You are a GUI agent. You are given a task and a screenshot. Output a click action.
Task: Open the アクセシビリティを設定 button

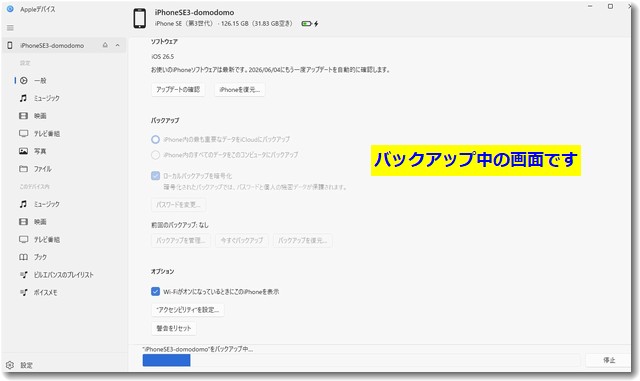pos(187,310)
